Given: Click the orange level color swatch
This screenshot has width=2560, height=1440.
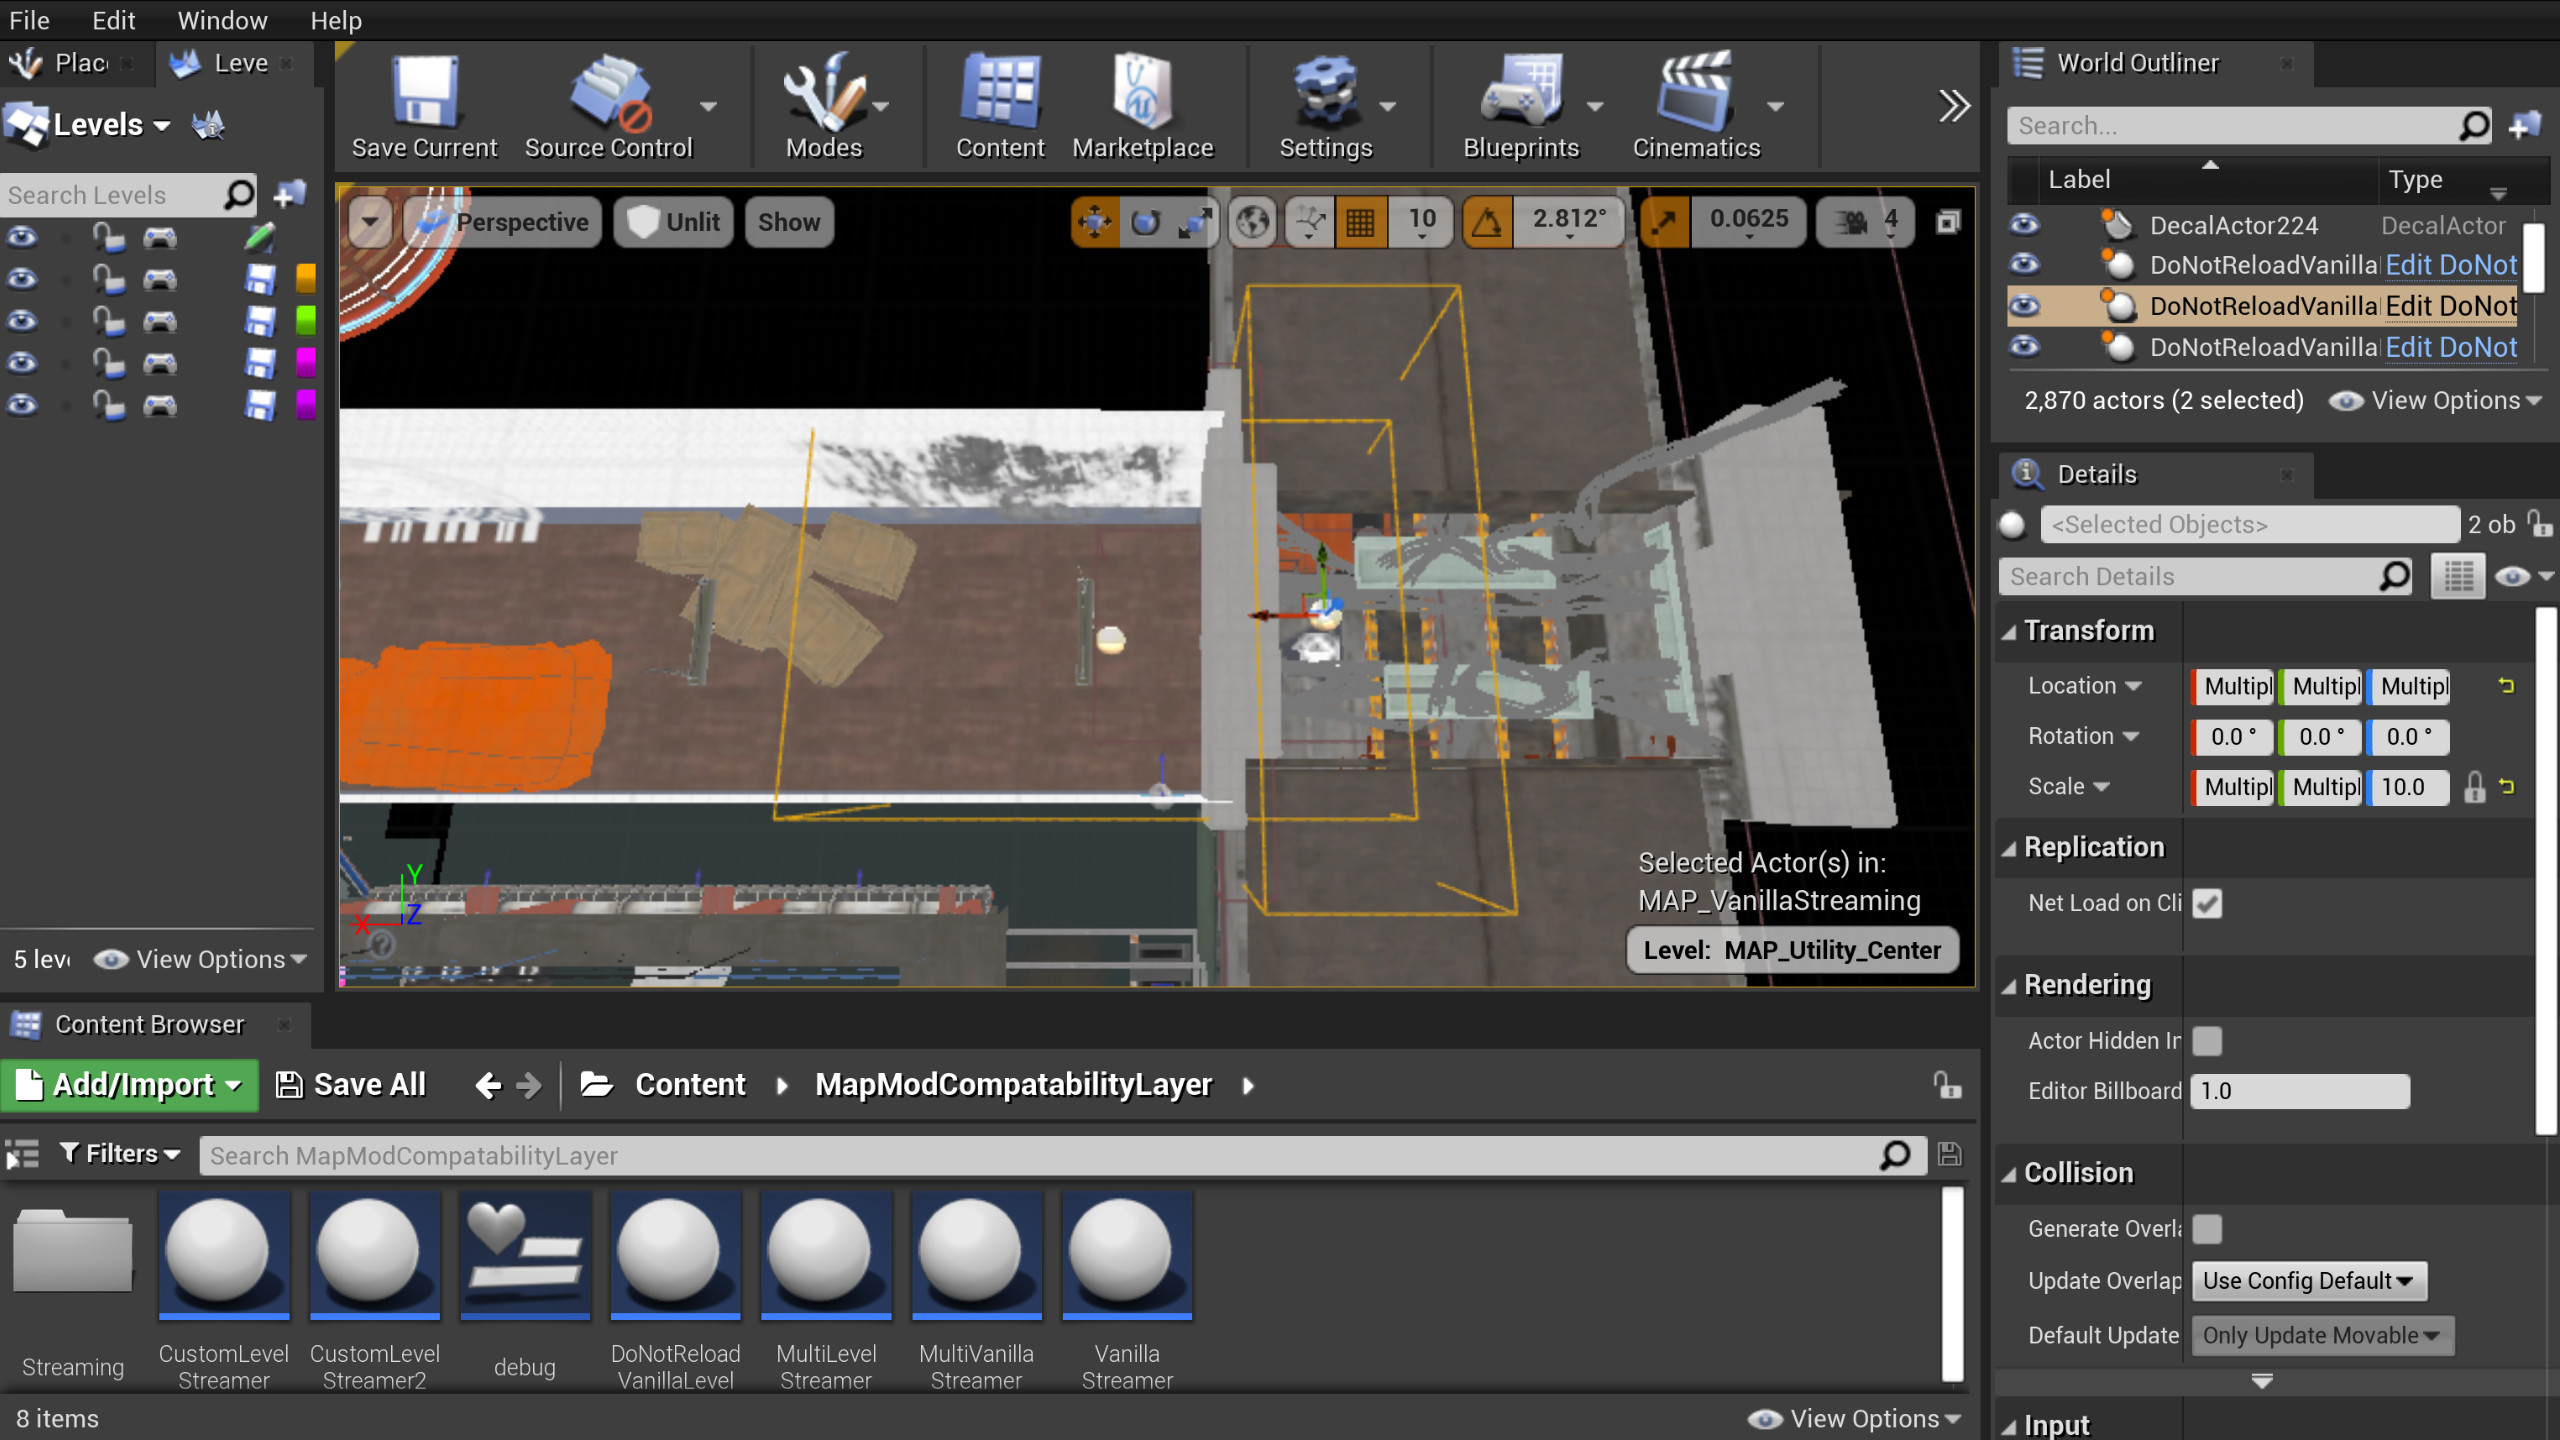Looking at the screenshot, I should click(306, 279).
